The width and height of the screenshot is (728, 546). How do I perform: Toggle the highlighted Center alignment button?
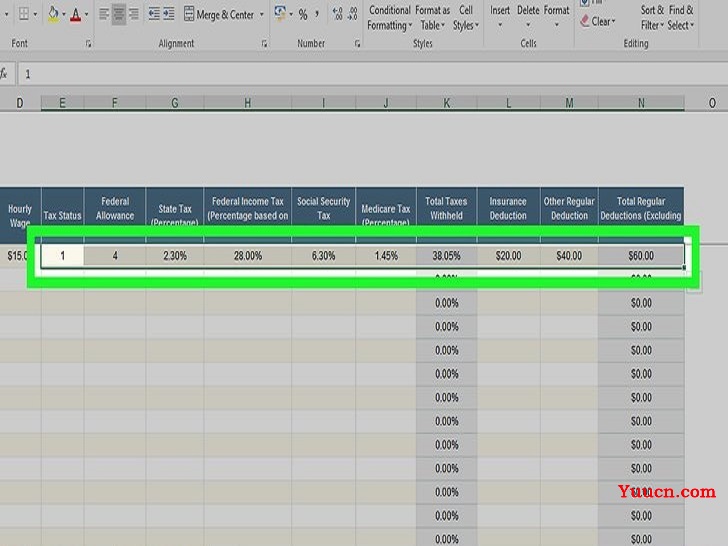119,14
